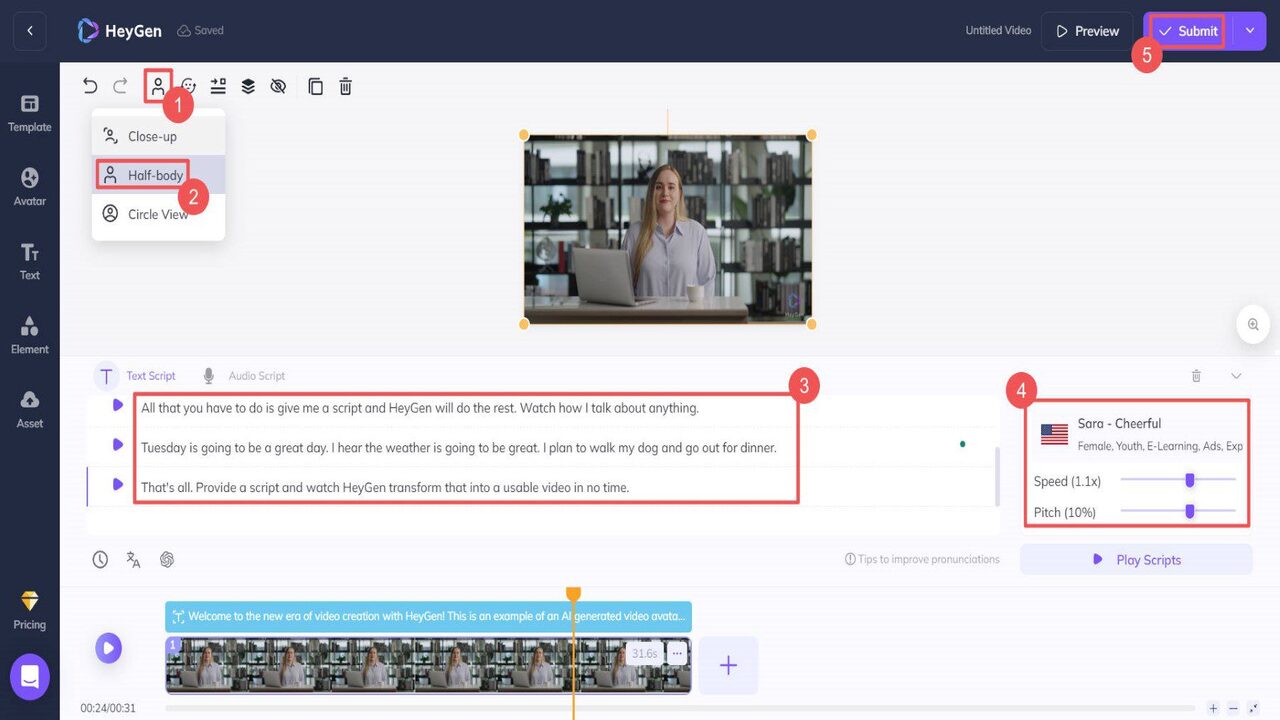1280x720 pixels.
Task: Toggle the crossed-eye hide icon
Action: [278, 86]
